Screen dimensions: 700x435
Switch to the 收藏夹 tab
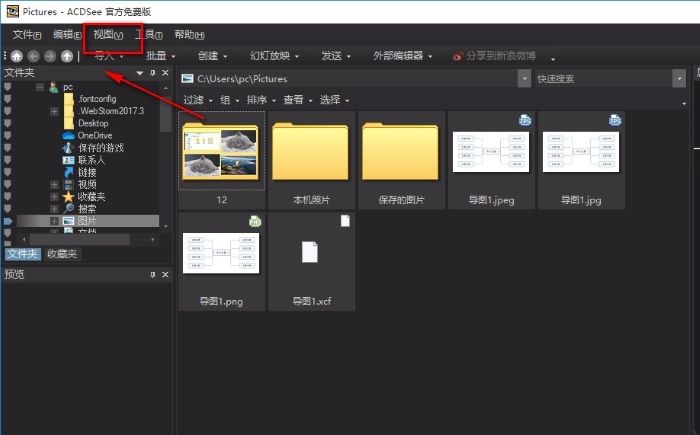coord(62,254)
